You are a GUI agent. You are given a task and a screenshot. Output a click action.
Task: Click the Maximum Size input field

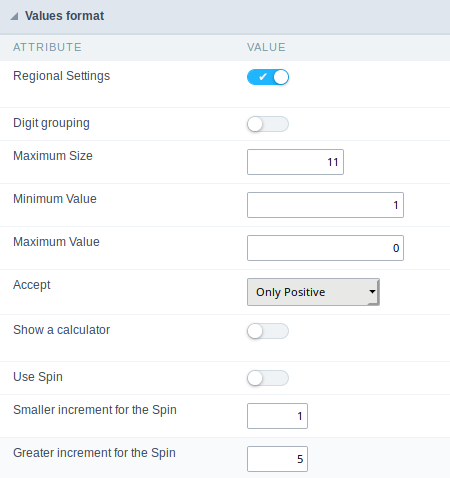(x=295, y=162)
